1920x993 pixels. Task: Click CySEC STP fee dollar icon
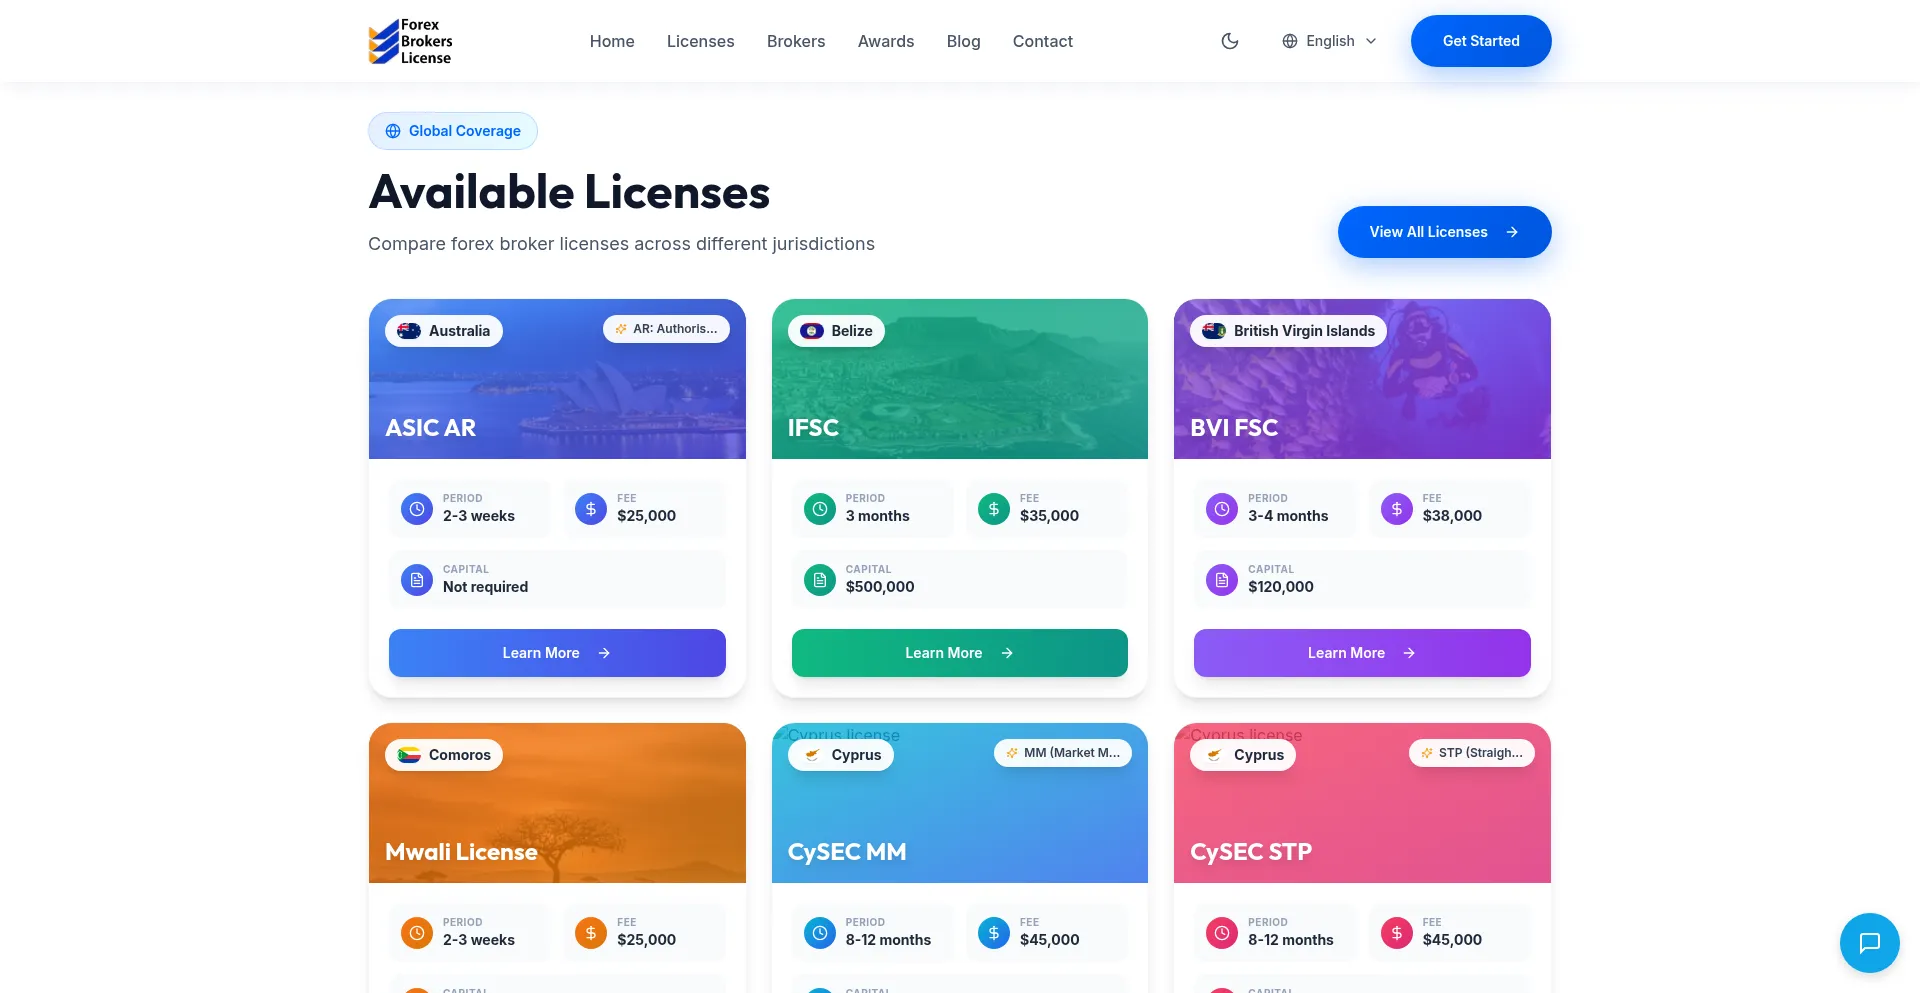(1397, 933)
